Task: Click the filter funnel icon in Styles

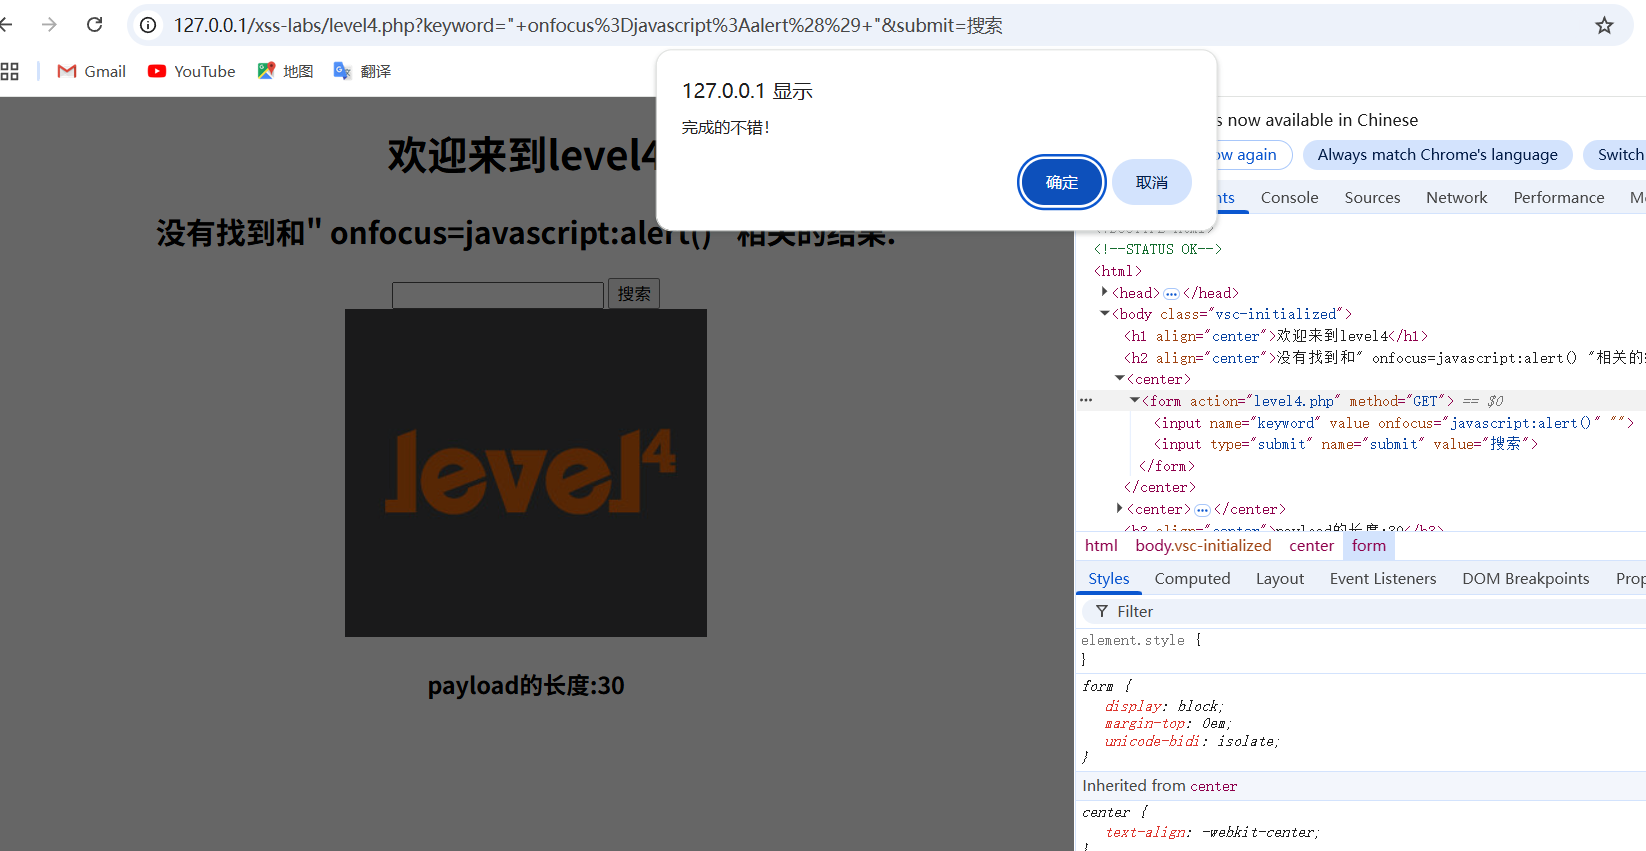Action: [1101, 611]
